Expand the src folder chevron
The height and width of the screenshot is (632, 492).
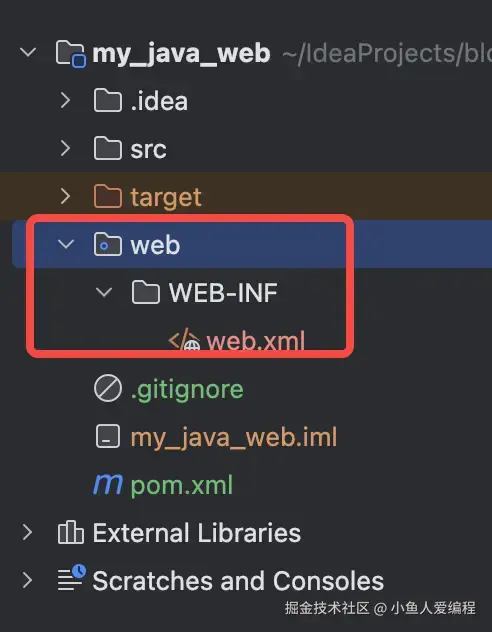point(65,148)
